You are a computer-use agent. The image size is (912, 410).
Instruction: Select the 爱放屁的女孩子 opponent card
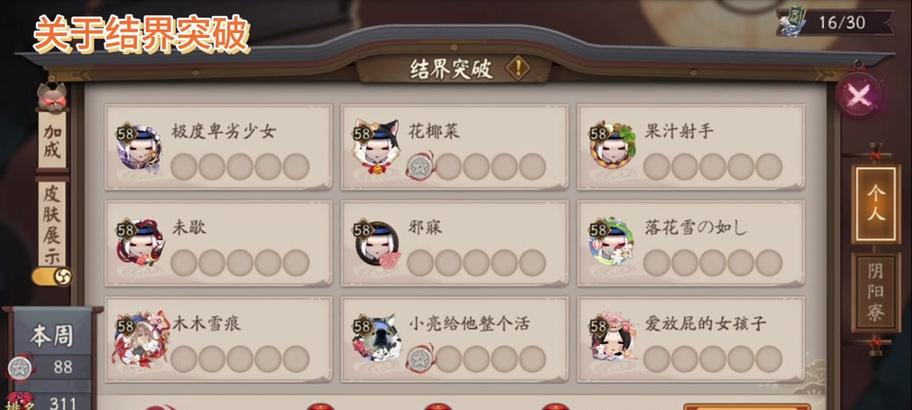[x=692, y=340]
